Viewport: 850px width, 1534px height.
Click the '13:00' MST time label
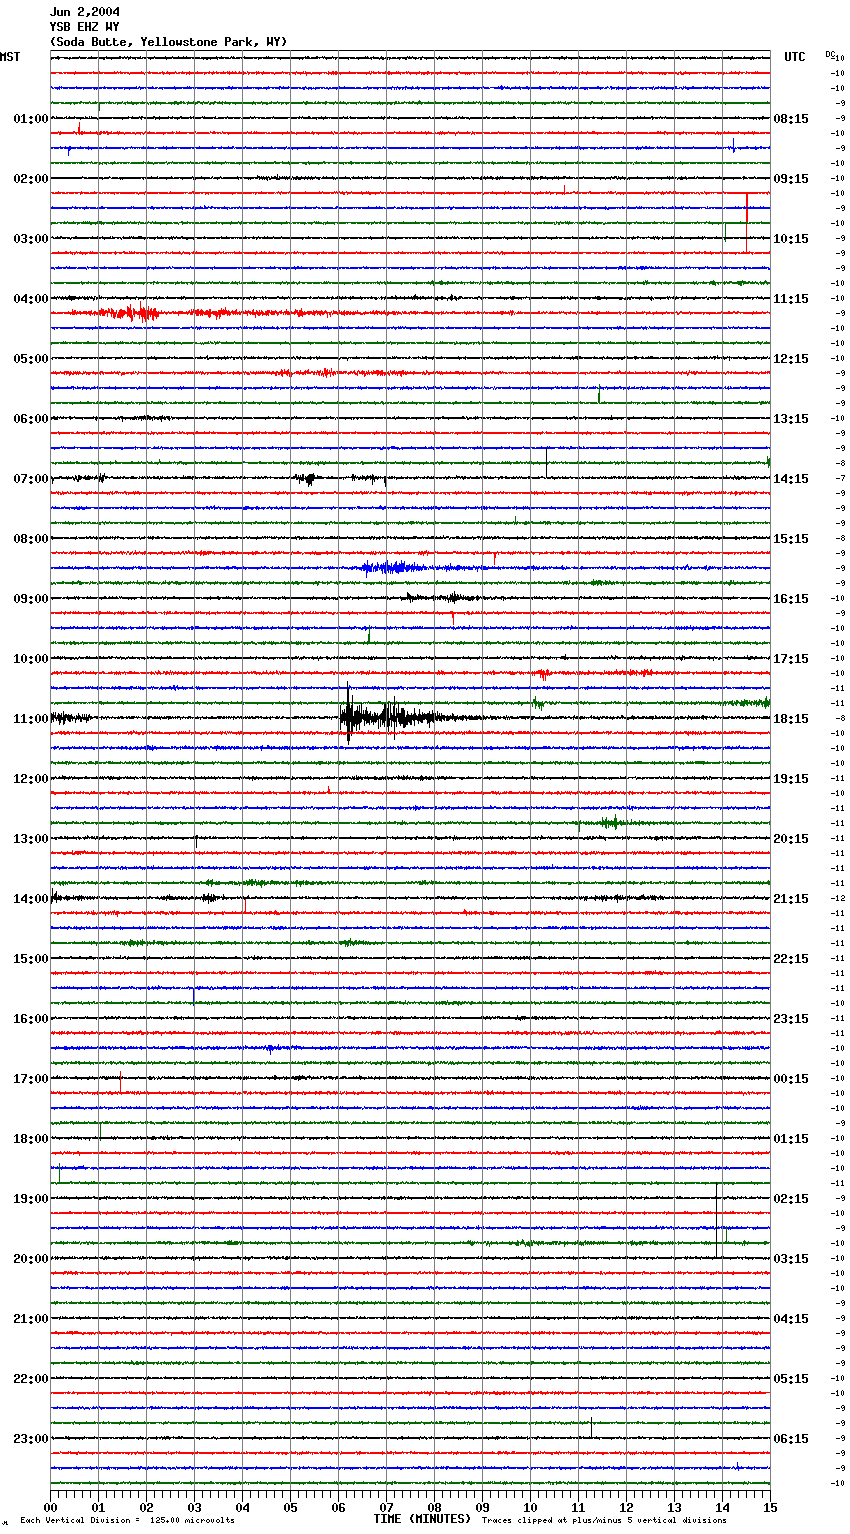point(31,839)
